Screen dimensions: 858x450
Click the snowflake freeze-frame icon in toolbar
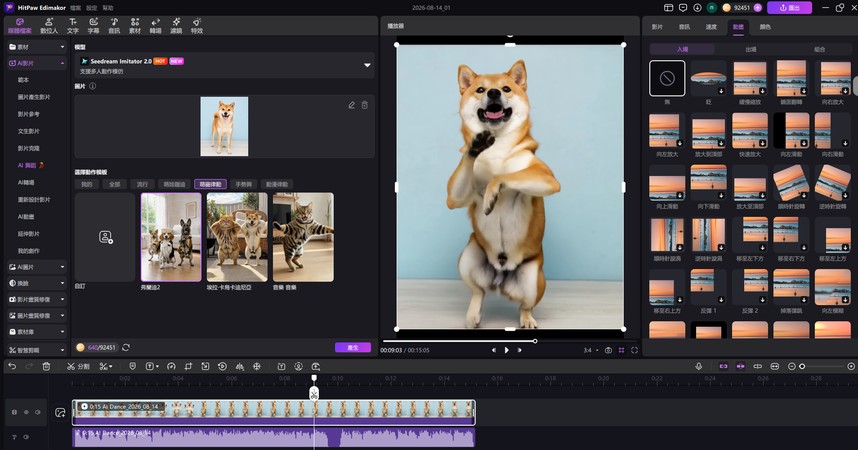(x=257, y=366)
